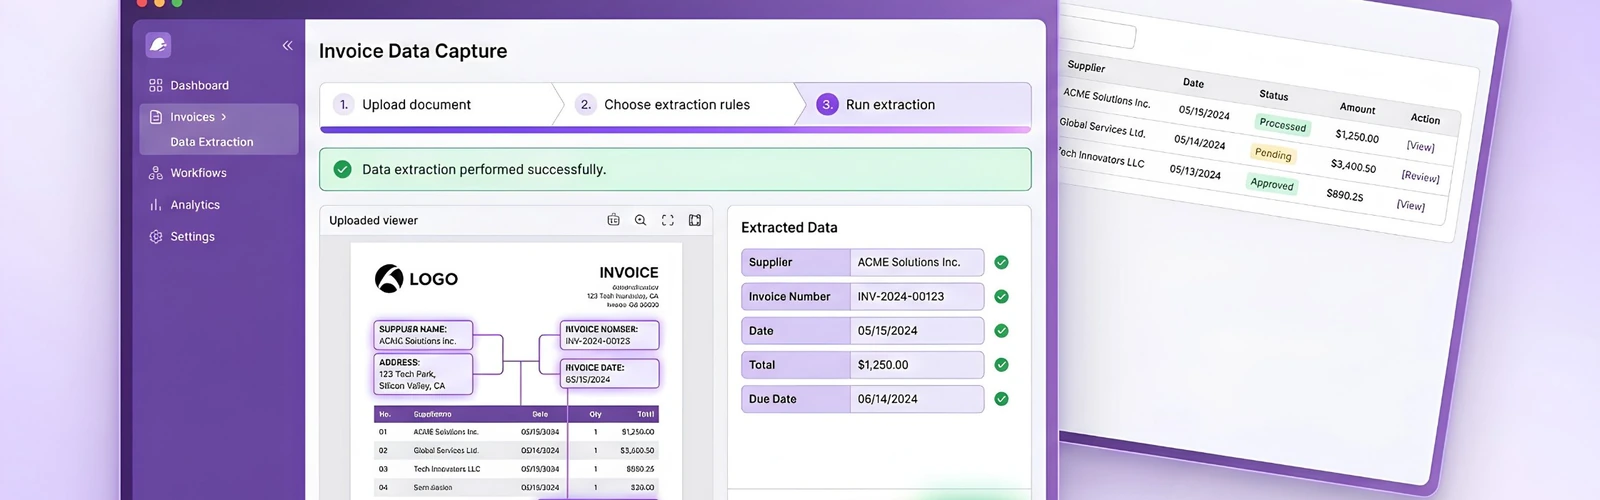The height and width of the screenshot is (500, 1600).
Task: Click the Amount column header in background window
Action: point(1357,108)
